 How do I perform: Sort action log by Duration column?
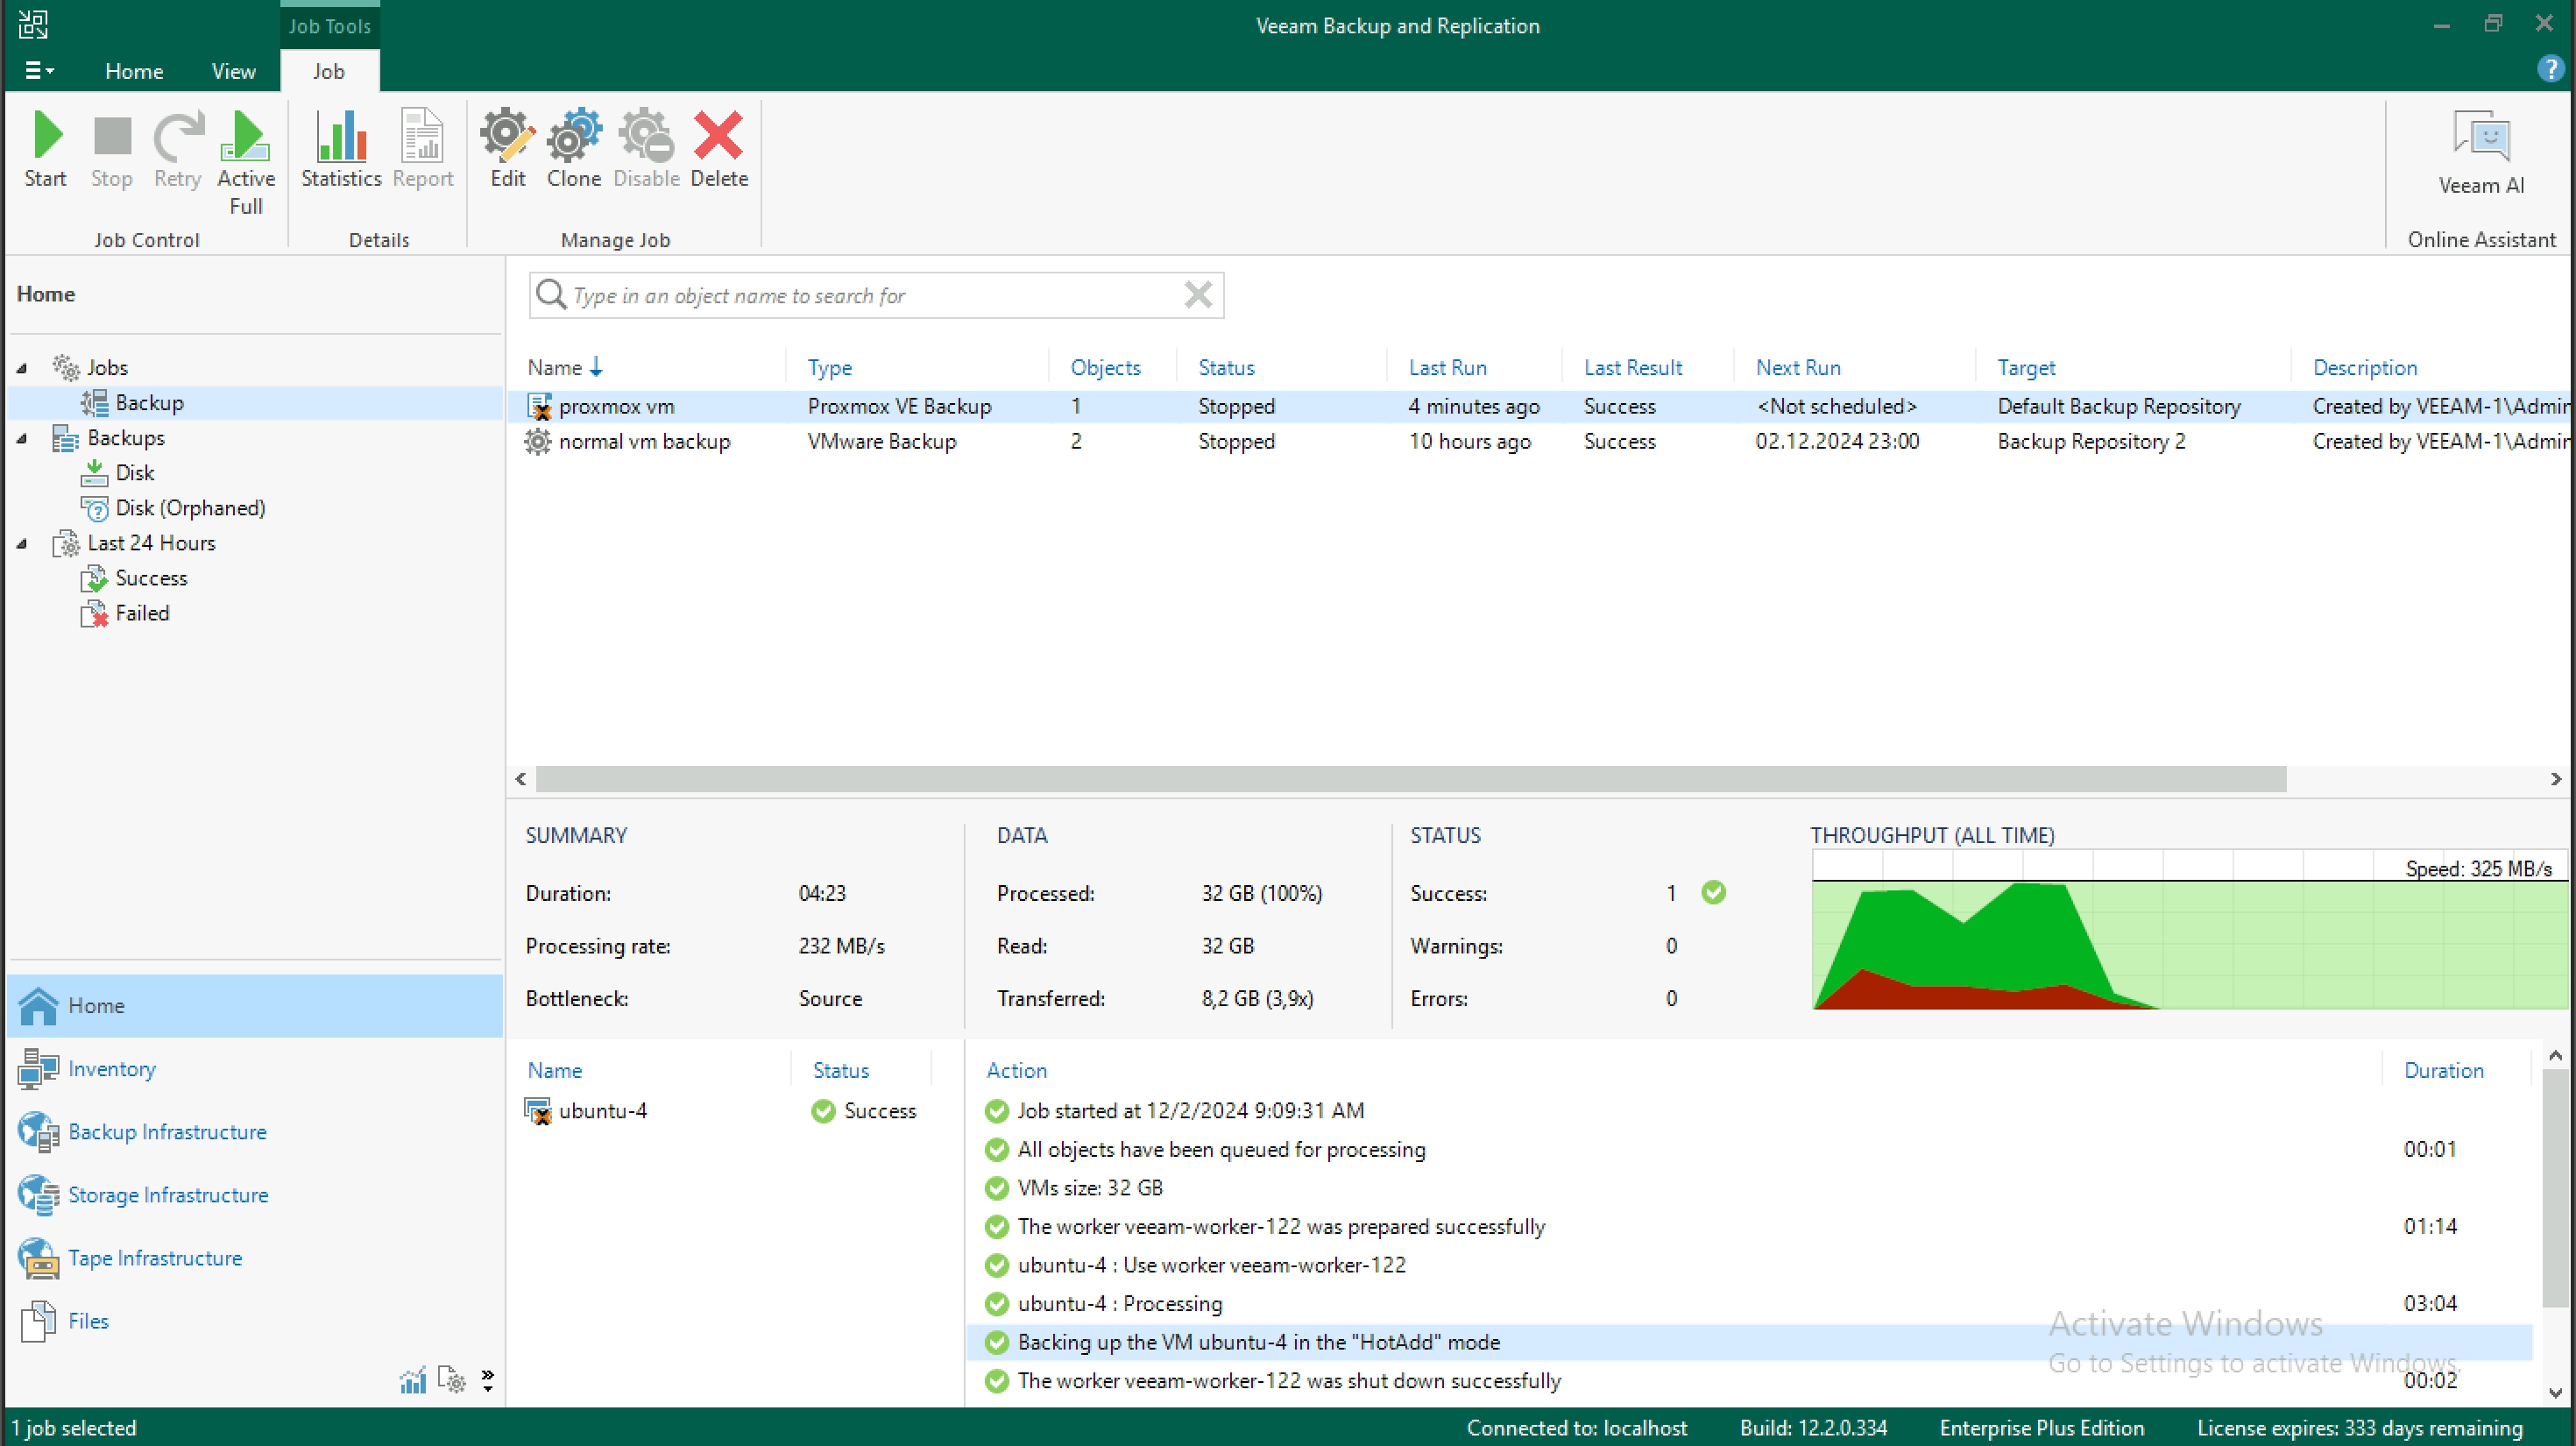[2443, 1070]
